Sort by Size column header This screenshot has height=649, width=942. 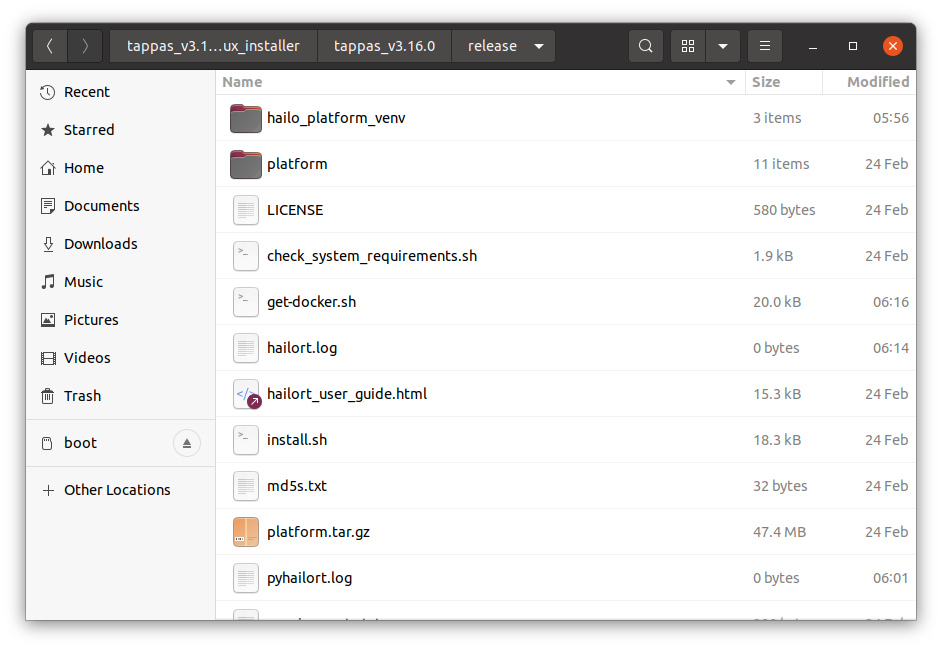[766, 82]
